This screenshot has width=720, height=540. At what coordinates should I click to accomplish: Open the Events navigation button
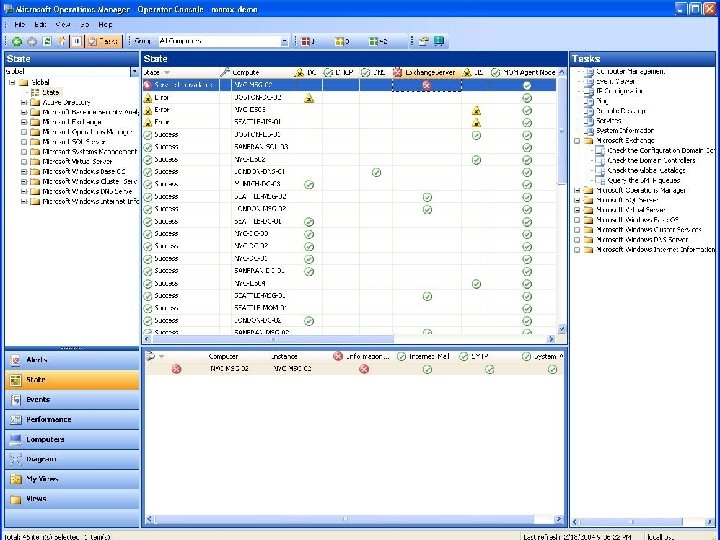(x=72, y=399)
